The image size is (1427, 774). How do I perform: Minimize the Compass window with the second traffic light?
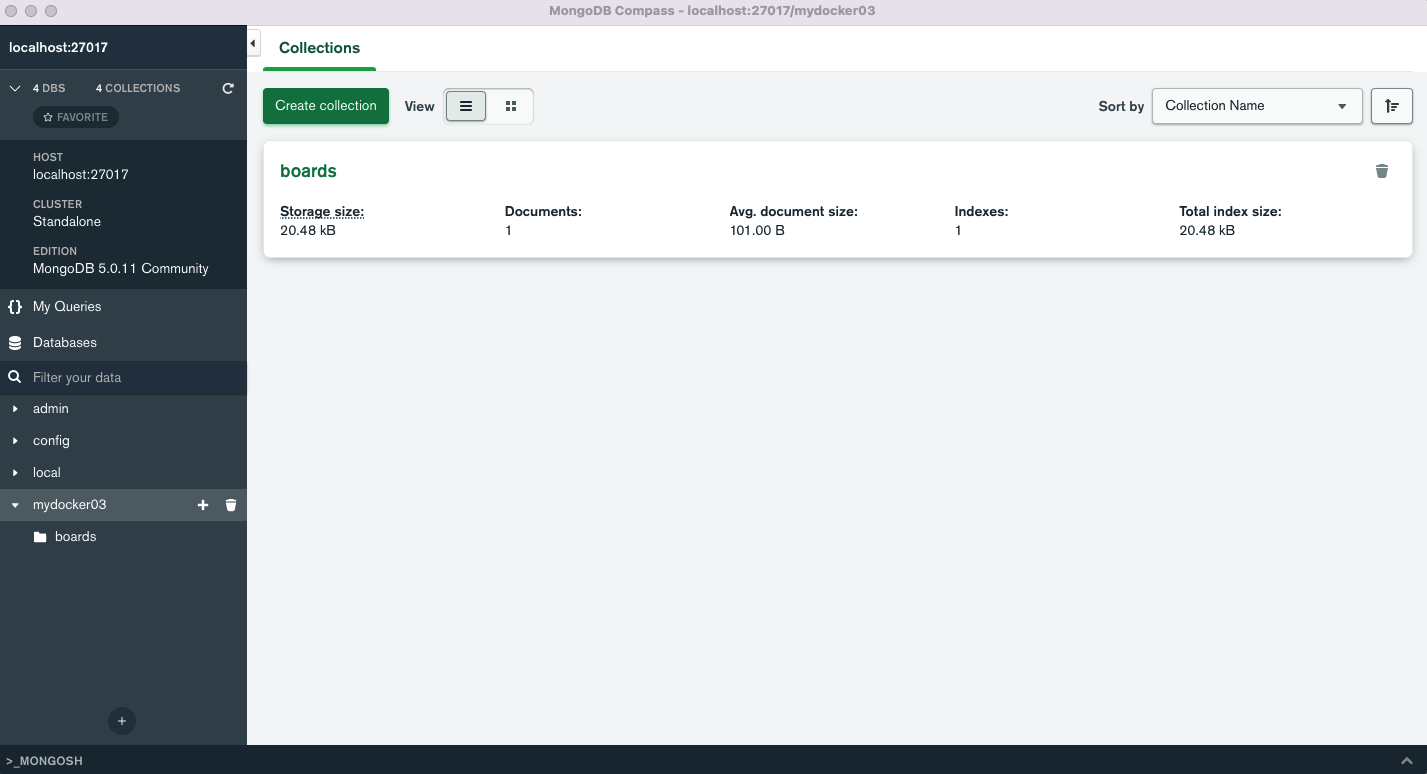[x=32, y=11]
